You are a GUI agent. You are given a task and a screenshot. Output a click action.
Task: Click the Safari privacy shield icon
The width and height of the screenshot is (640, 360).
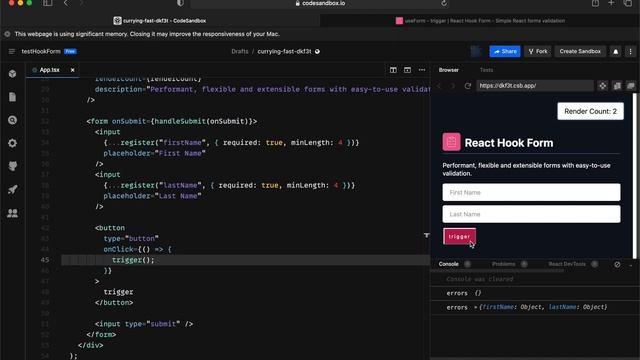(x=180, y=3)
